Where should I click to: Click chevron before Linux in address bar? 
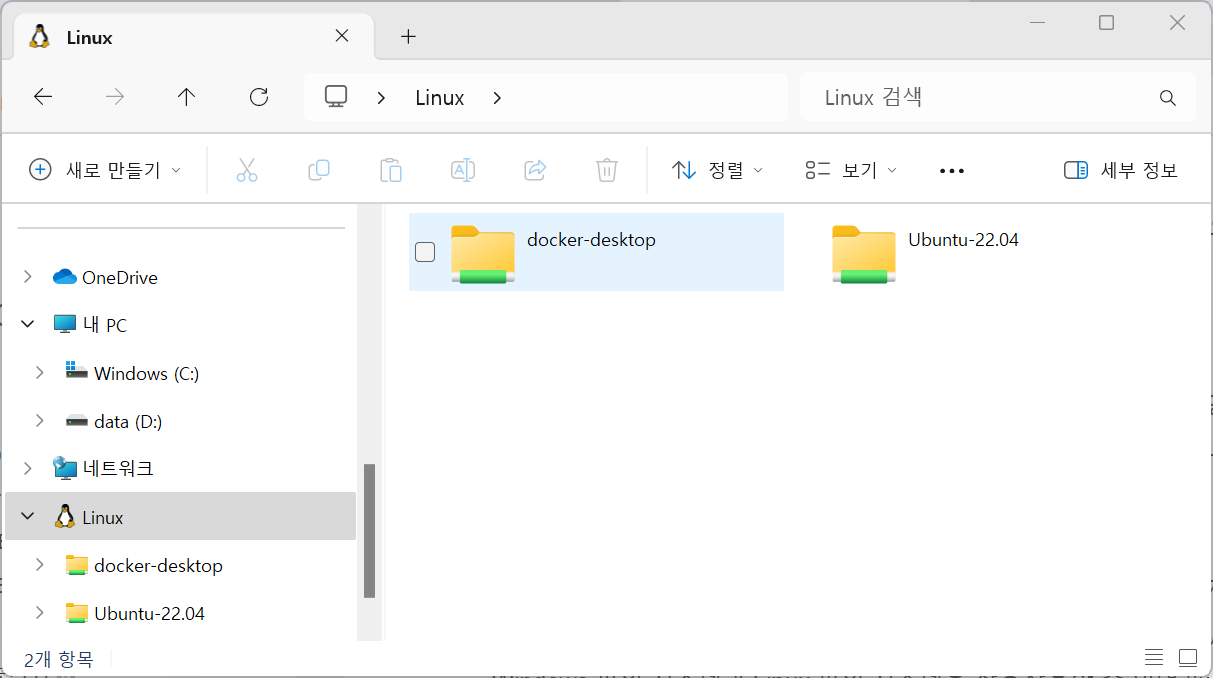(x=381, y=98)
